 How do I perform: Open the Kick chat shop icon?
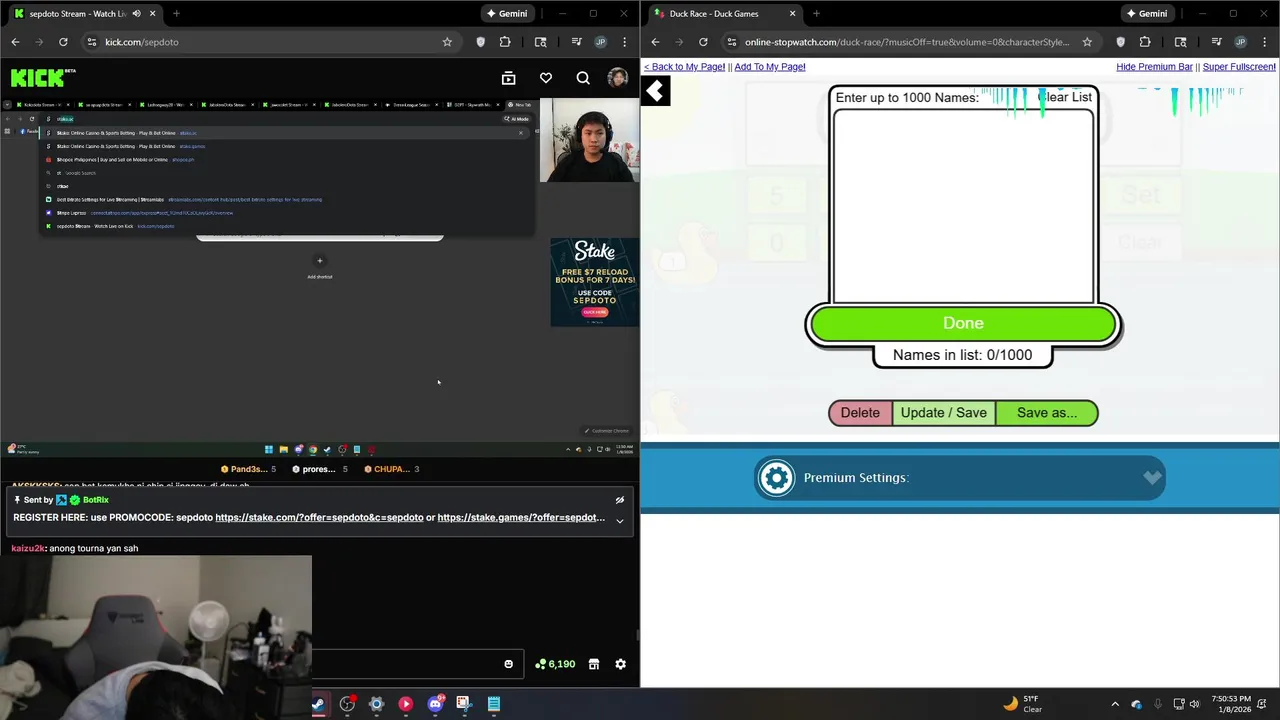pos(594,664)
